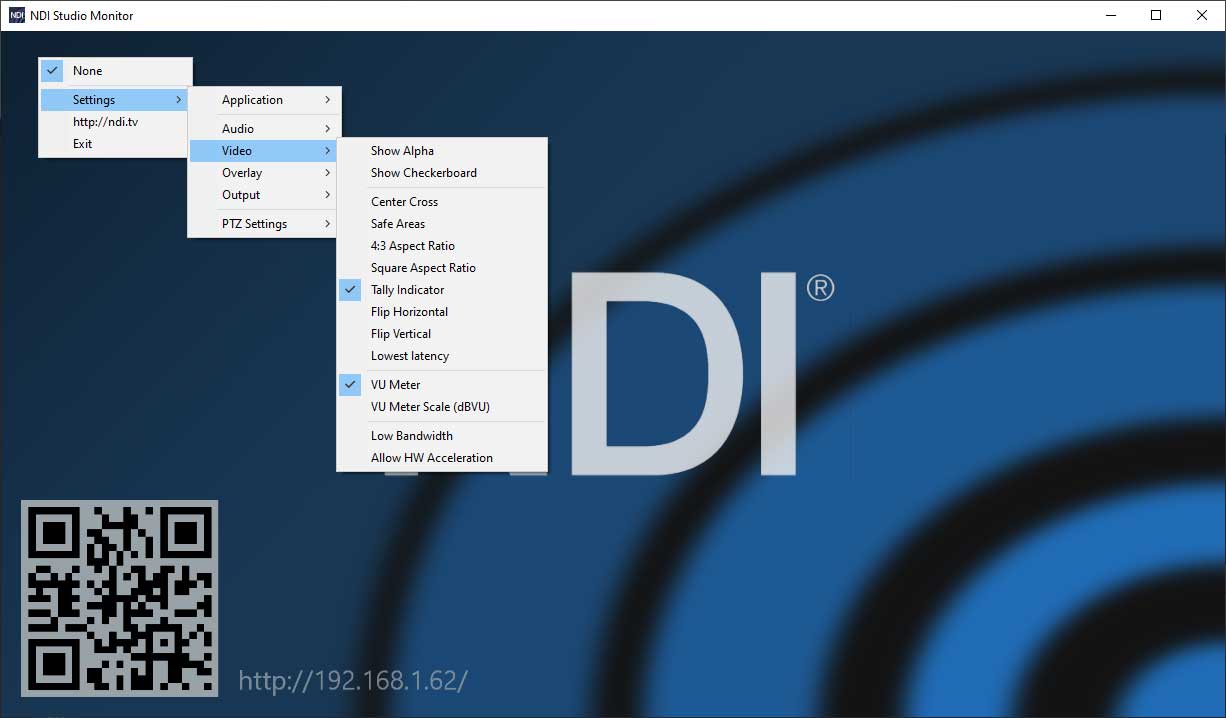
Task: Uncheck the VU Meter option
Action: pyautogui.click(x=442, y=385)
